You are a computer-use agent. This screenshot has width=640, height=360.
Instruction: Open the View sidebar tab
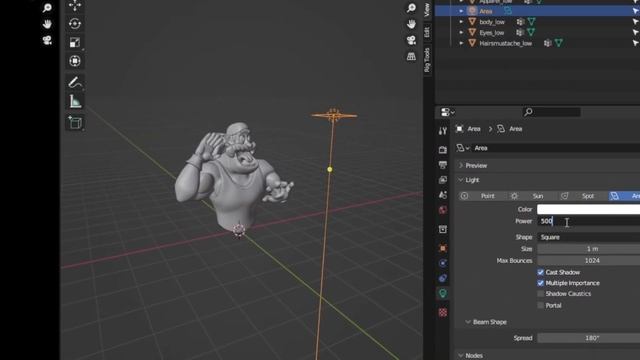427,10
